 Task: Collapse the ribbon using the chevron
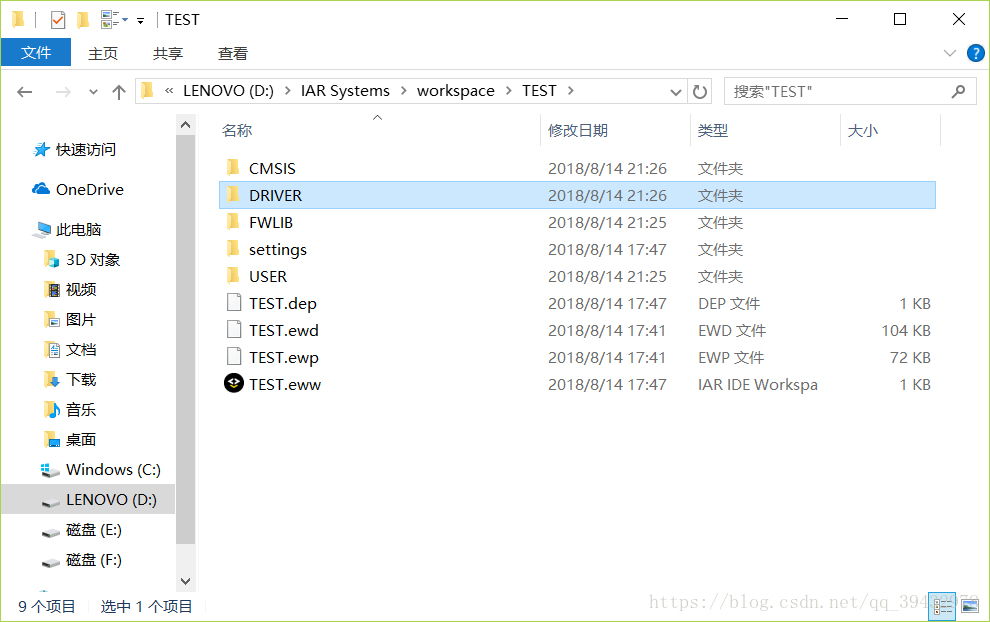pyautogui.click(x=950, y=53)
